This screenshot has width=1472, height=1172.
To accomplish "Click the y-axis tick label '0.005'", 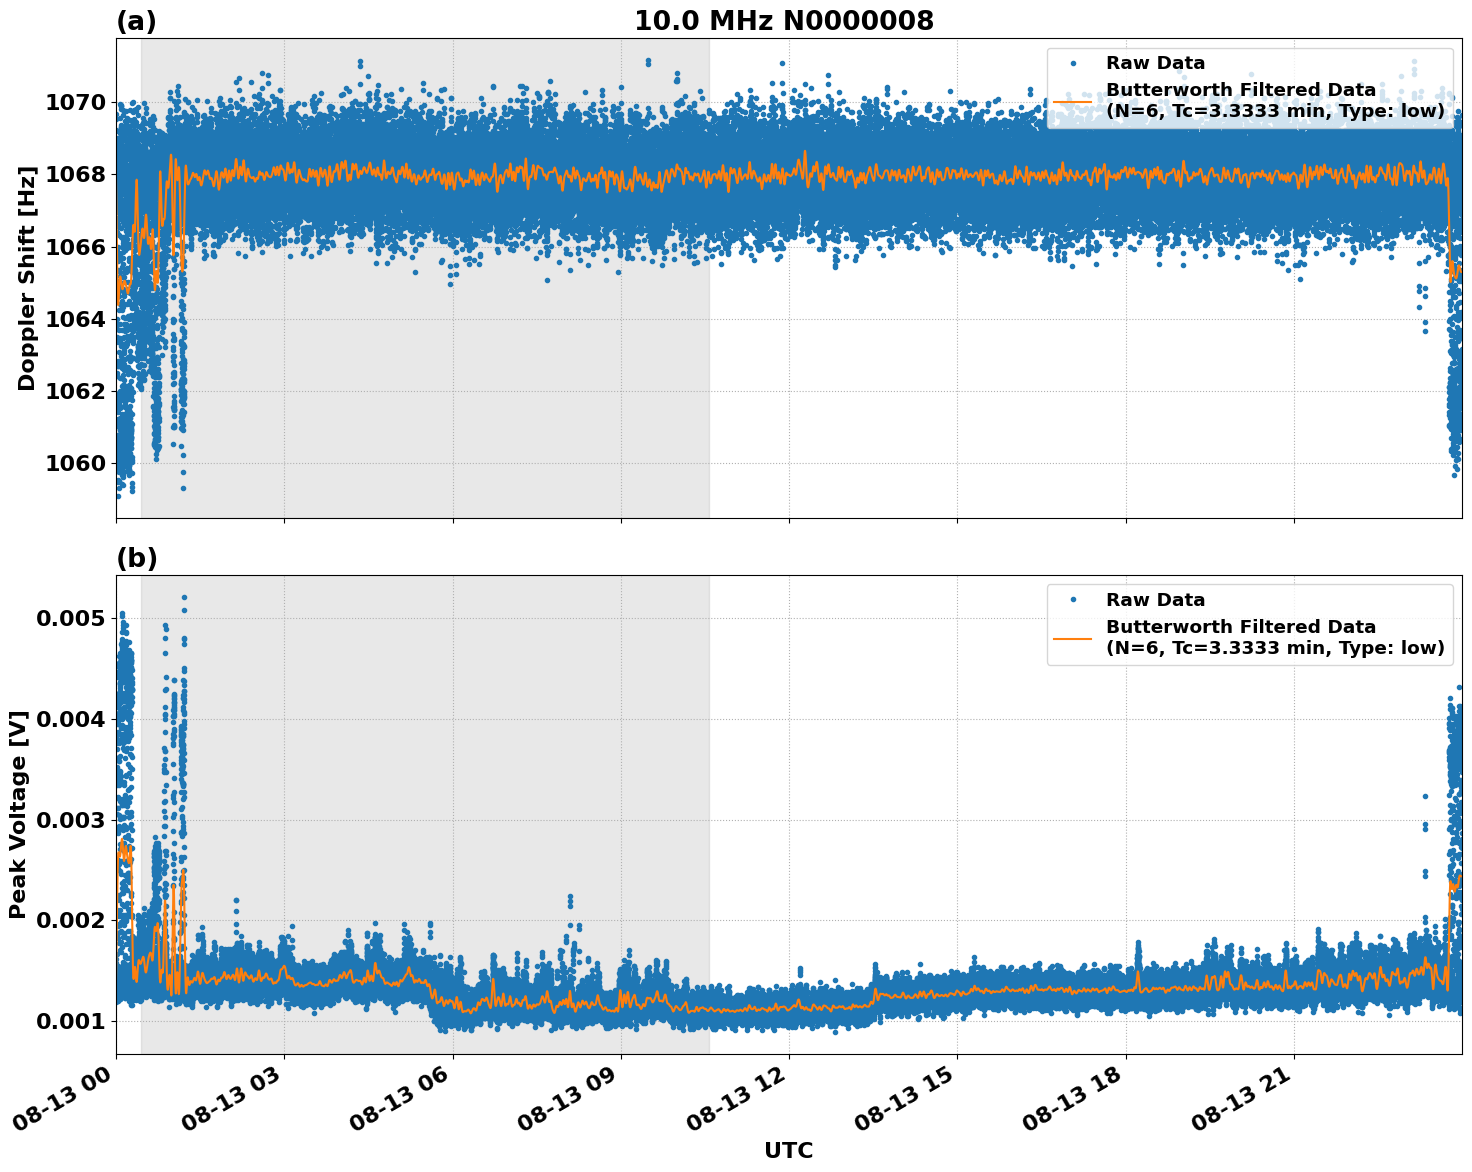I will click(71, 618).
